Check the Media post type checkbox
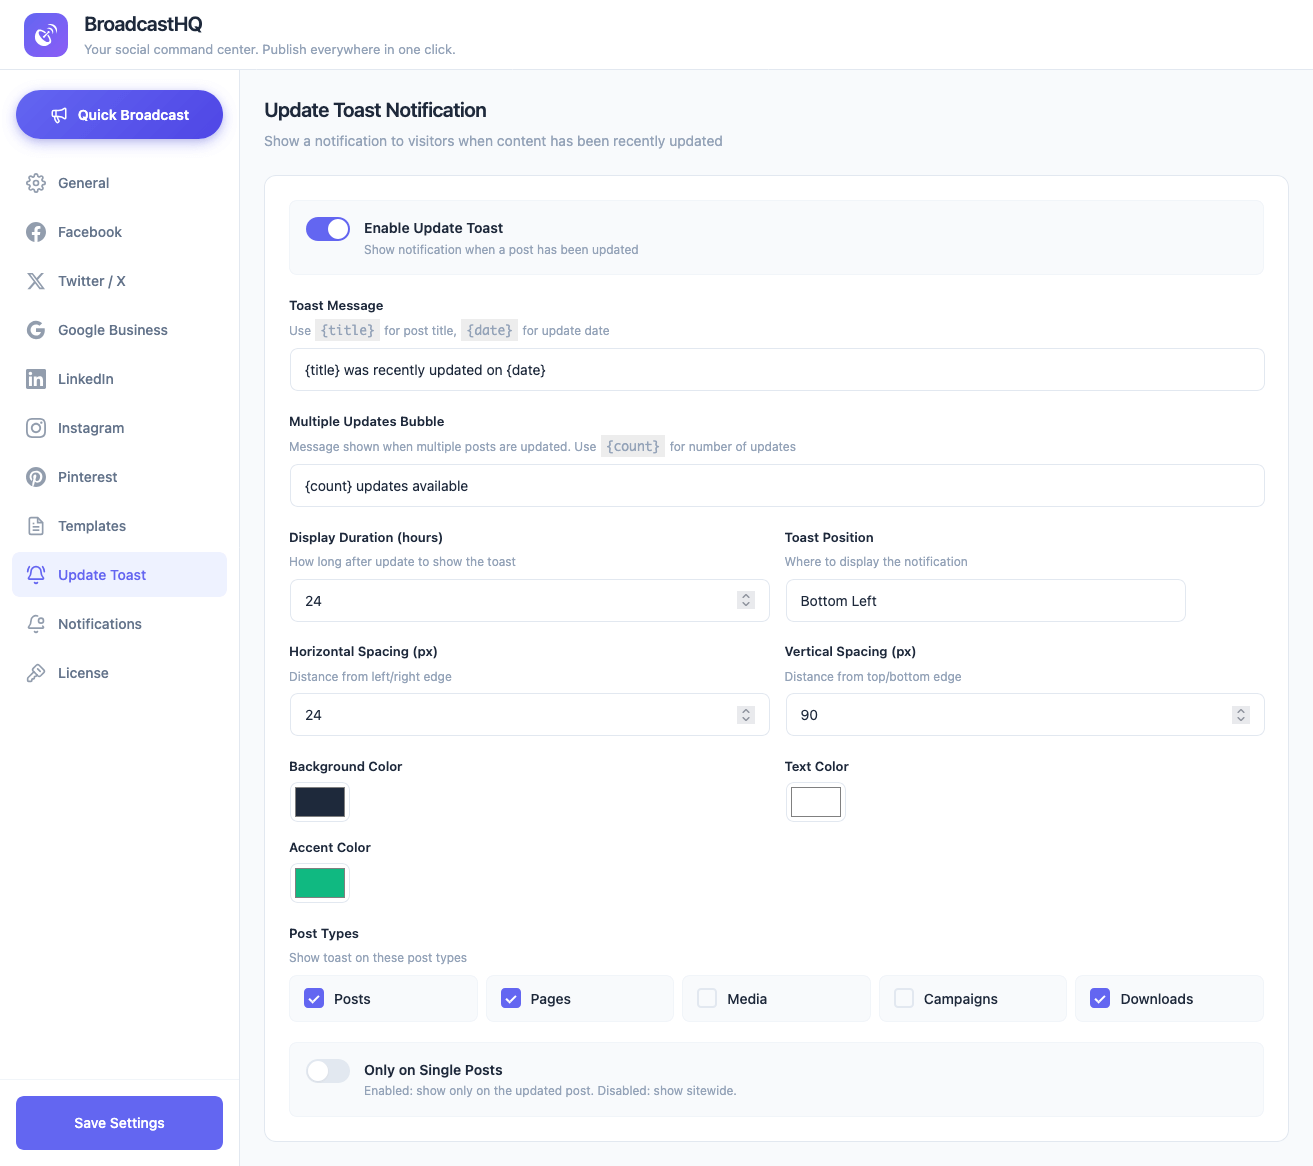Viewport: 1313px width, 1166px height. tap(707, 998)
